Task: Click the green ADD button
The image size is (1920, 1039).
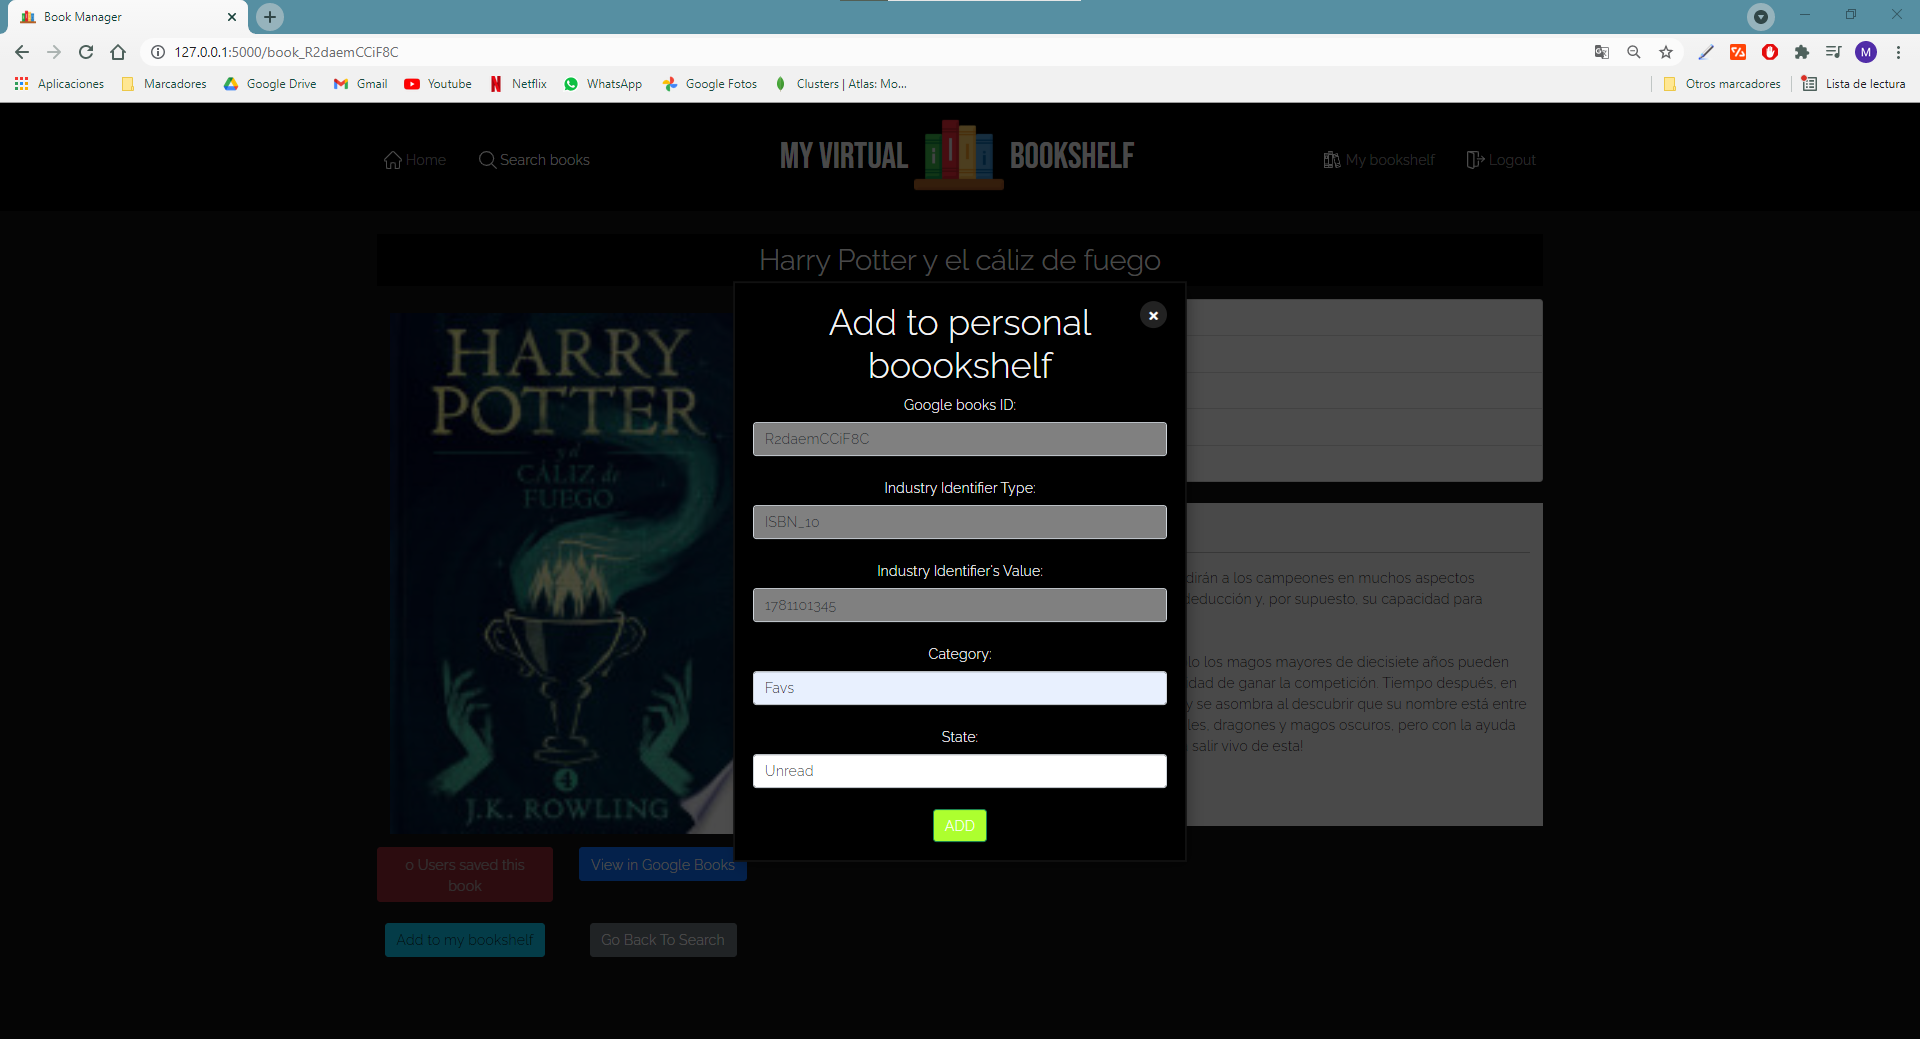Action: coord(960,826)
